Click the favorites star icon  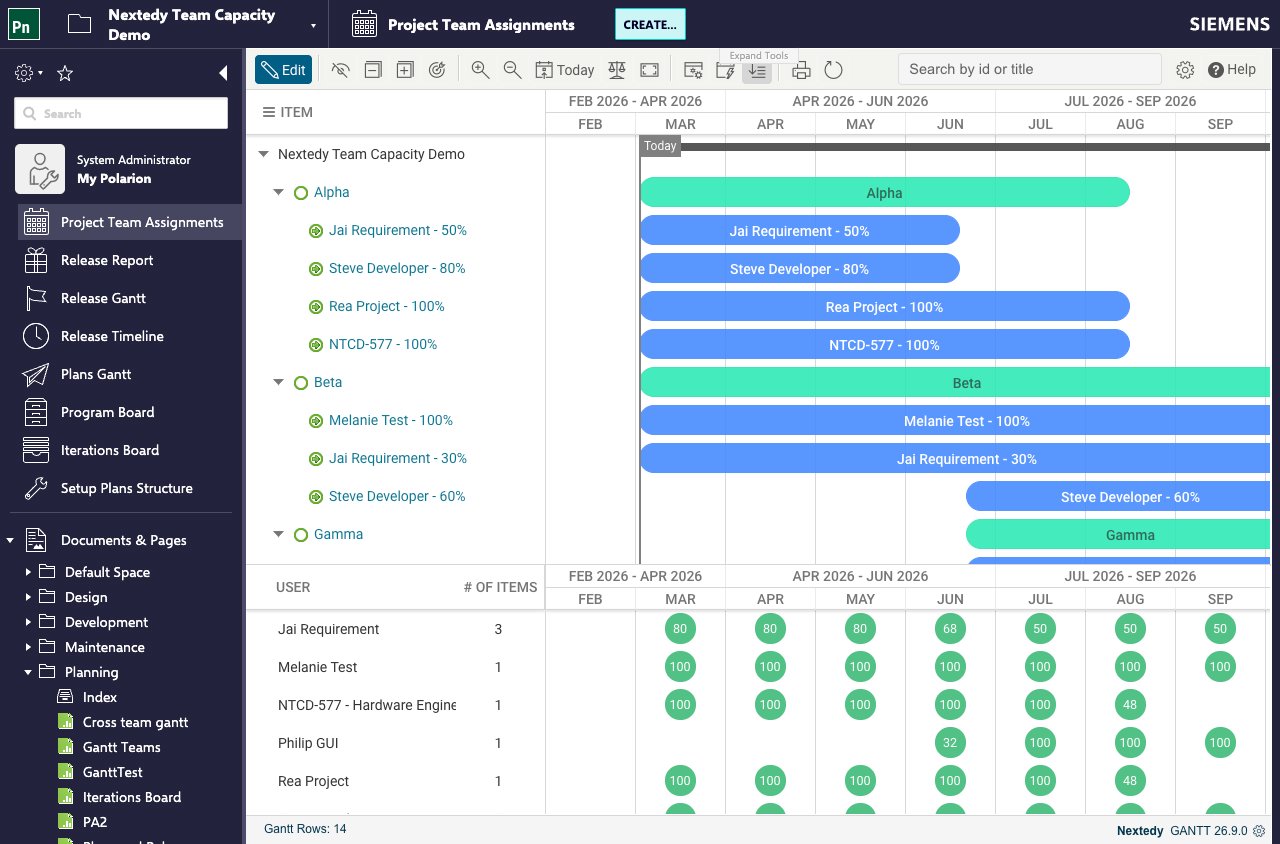(x=65, y=73)
